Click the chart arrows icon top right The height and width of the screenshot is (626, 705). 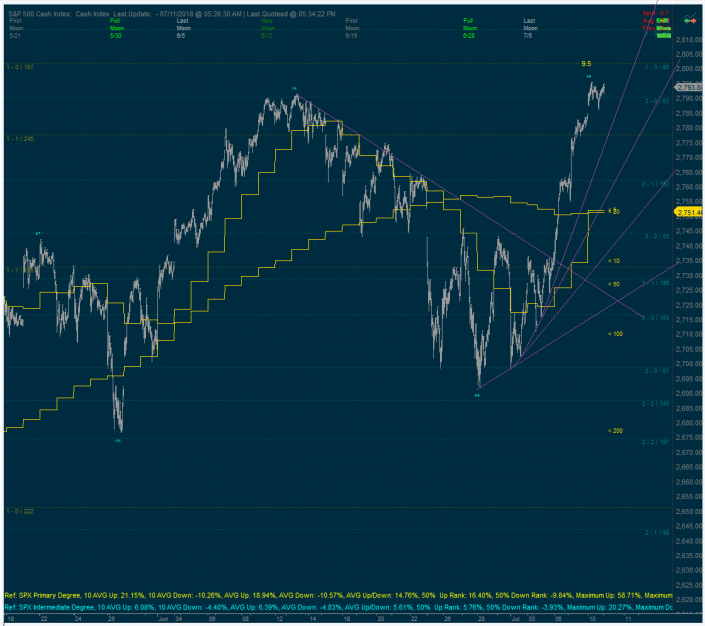690,19
